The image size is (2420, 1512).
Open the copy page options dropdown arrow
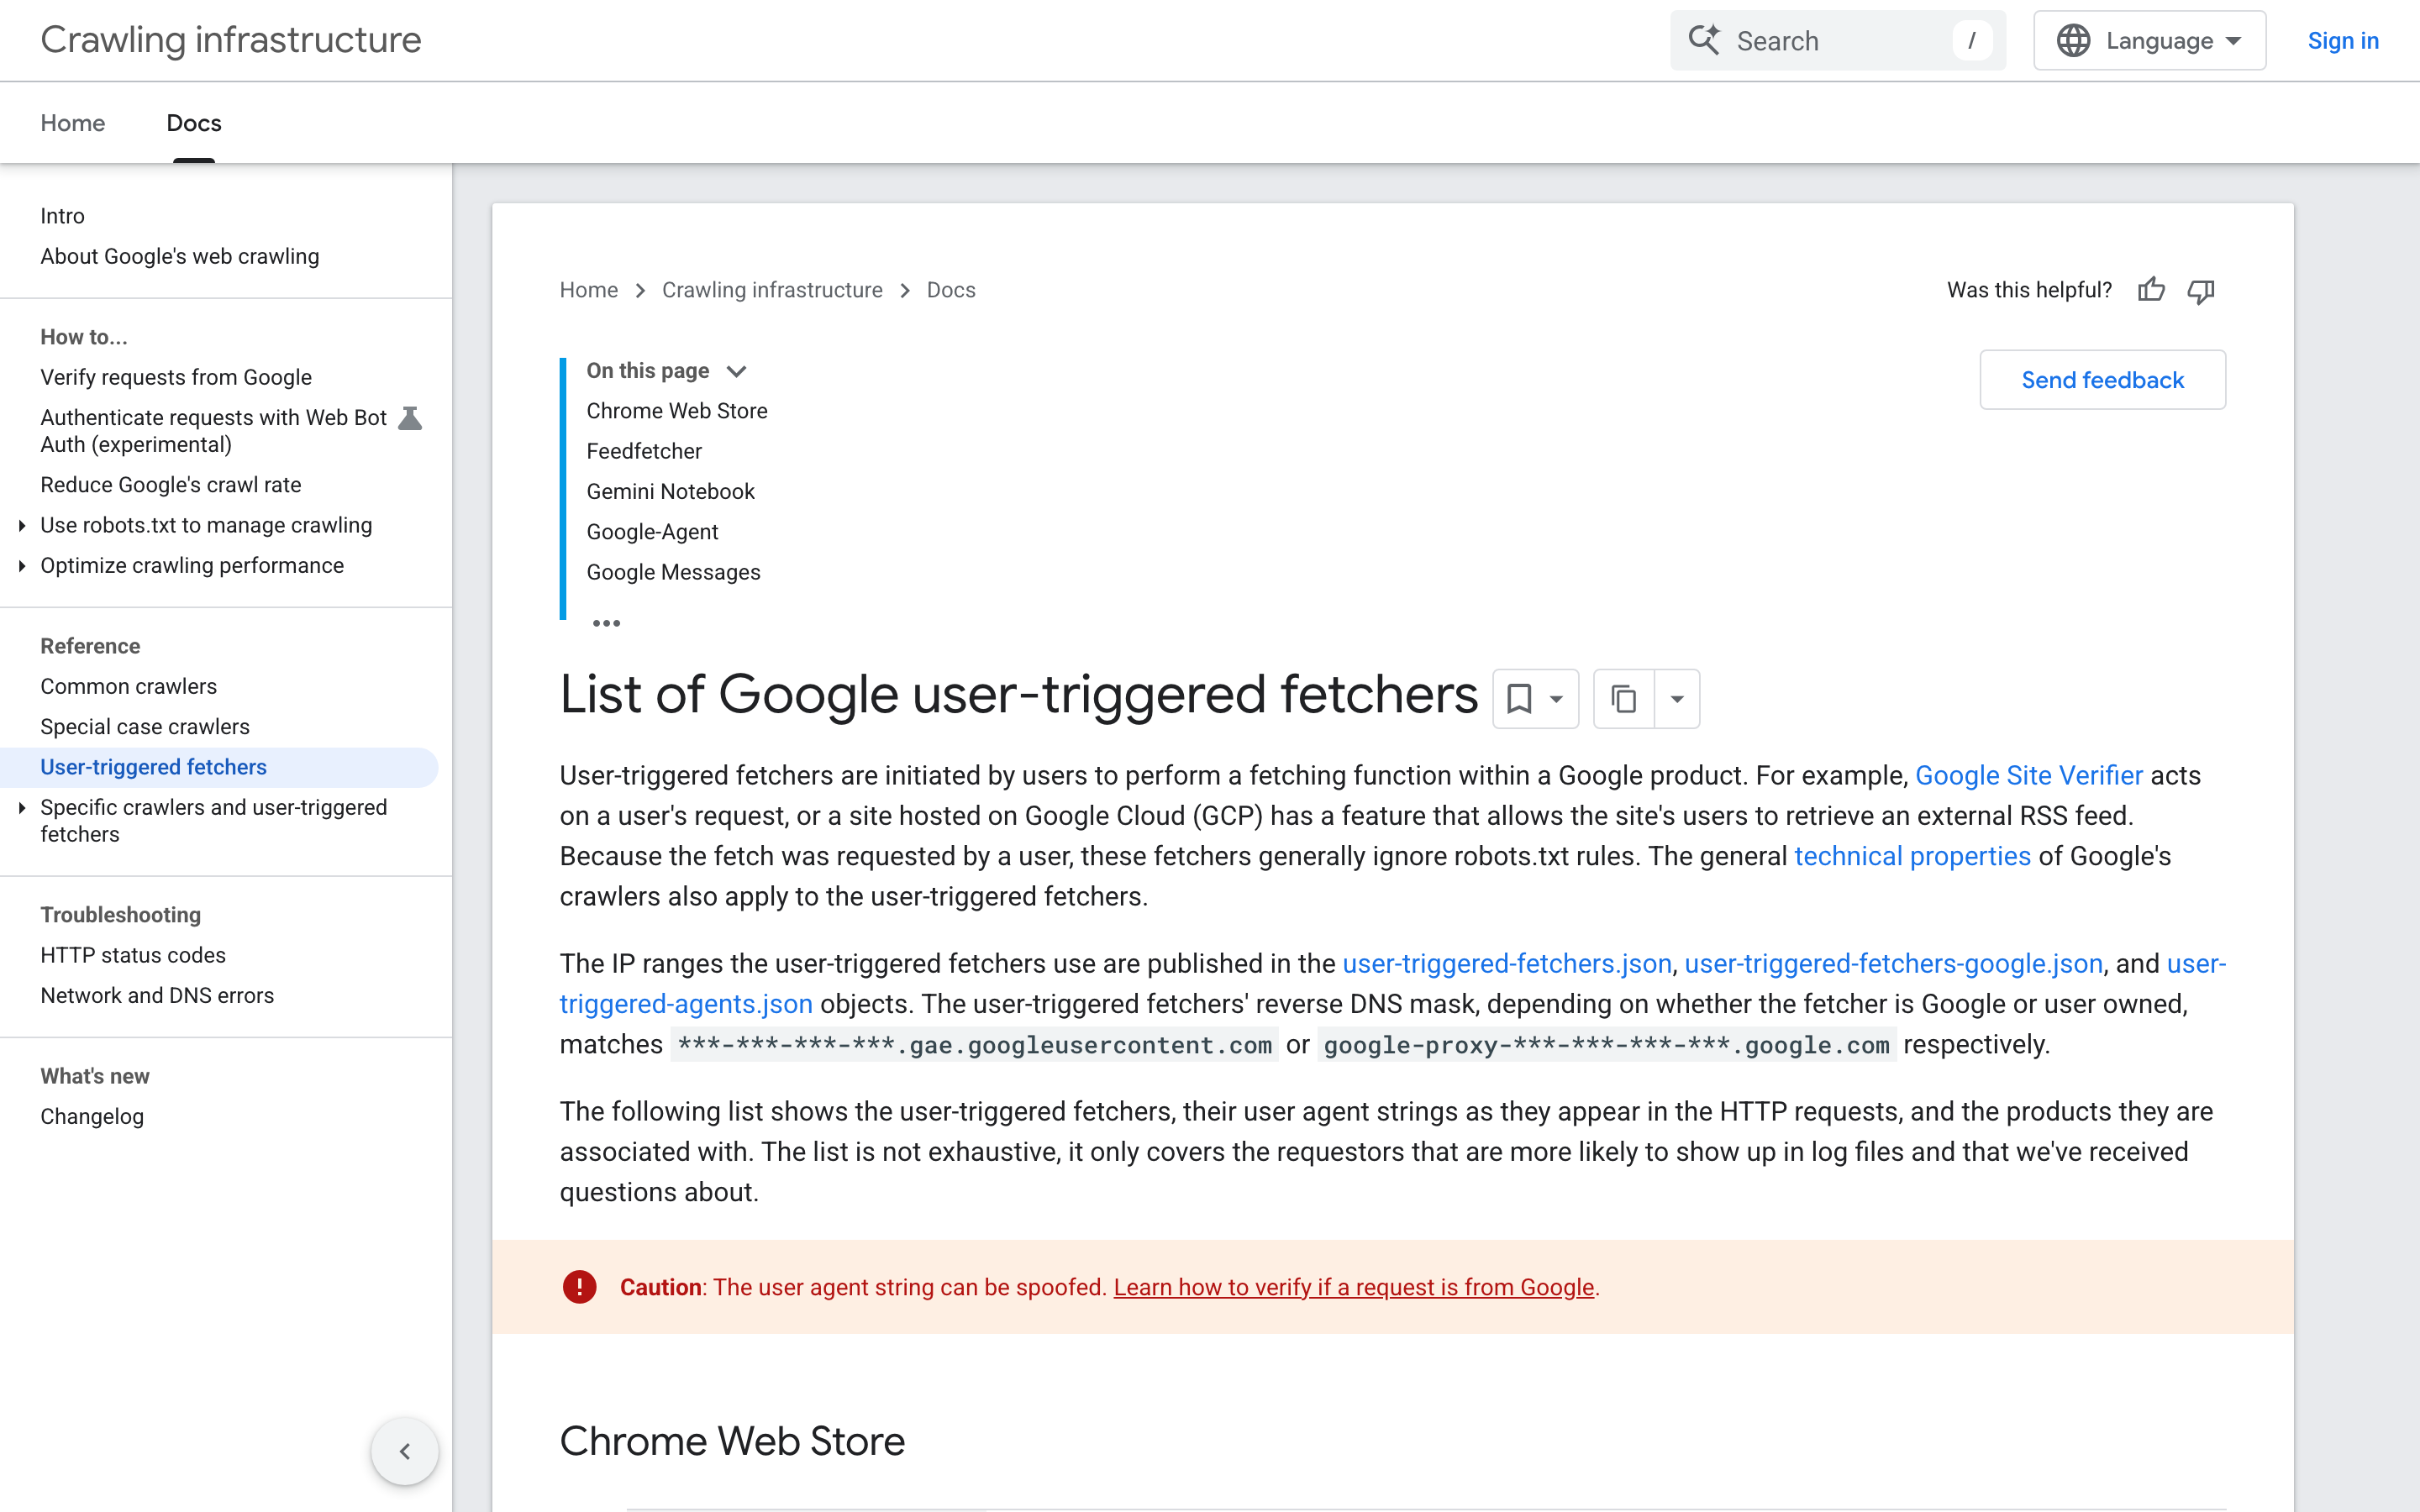[x=1677, y=698]
